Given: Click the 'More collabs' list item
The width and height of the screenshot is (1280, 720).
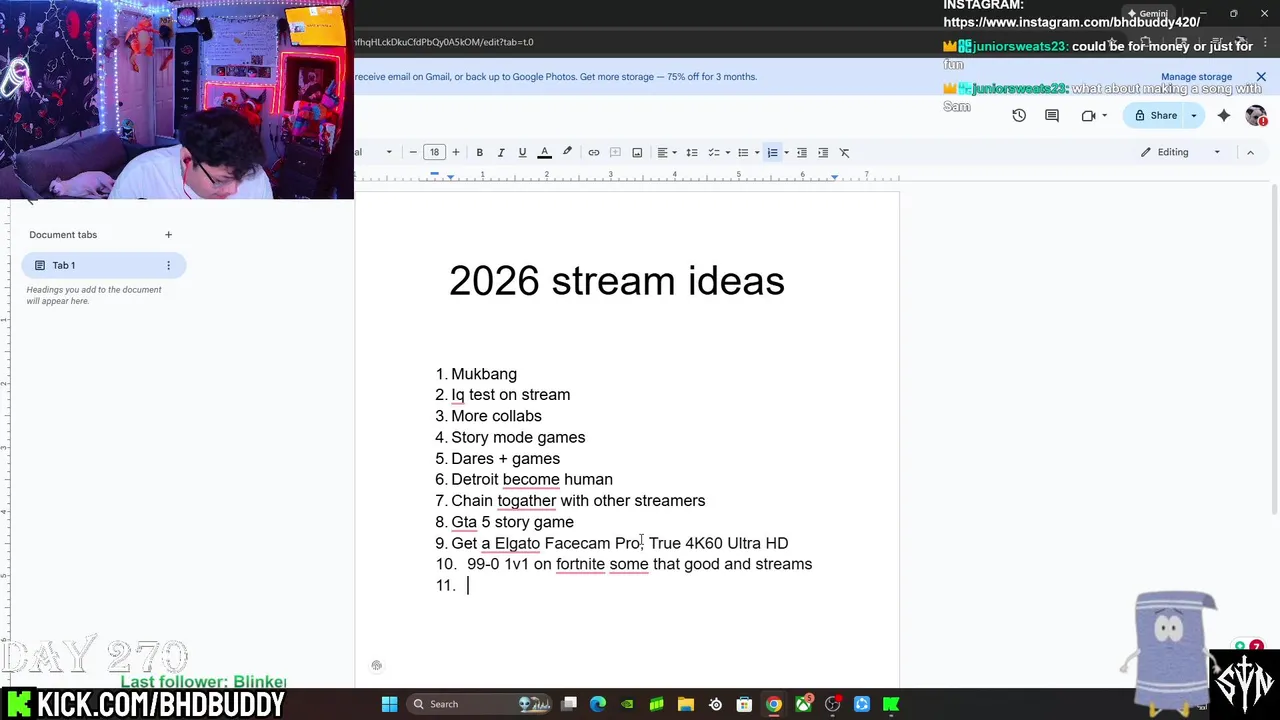Looking at the screenshot, I should pos(496,416).
